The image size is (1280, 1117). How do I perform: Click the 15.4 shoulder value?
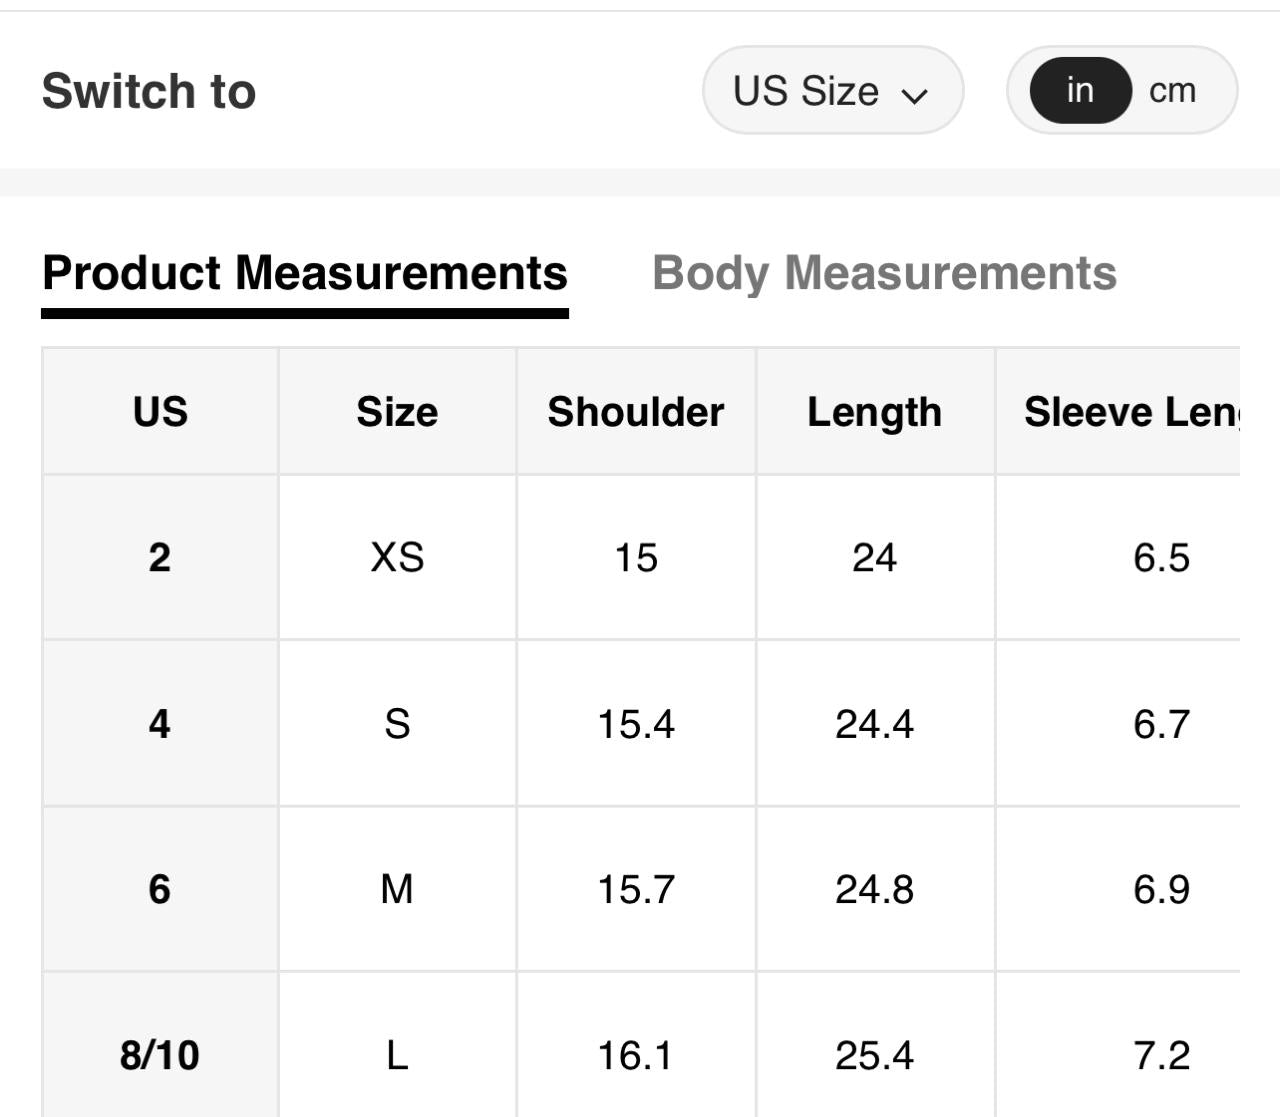pos(636,723)
